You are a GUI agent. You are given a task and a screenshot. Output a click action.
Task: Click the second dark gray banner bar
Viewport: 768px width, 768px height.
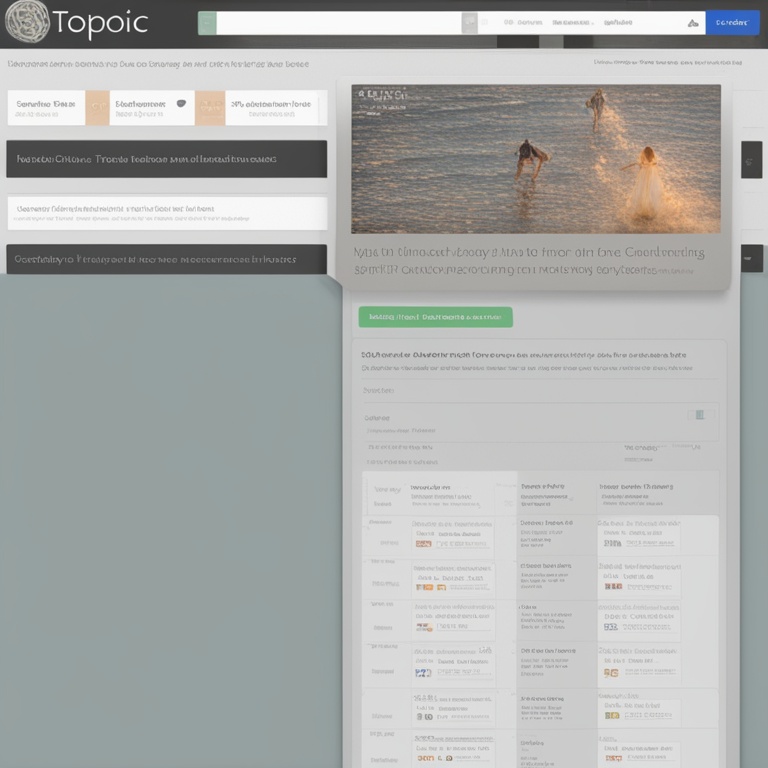click(x=166, y=259)
